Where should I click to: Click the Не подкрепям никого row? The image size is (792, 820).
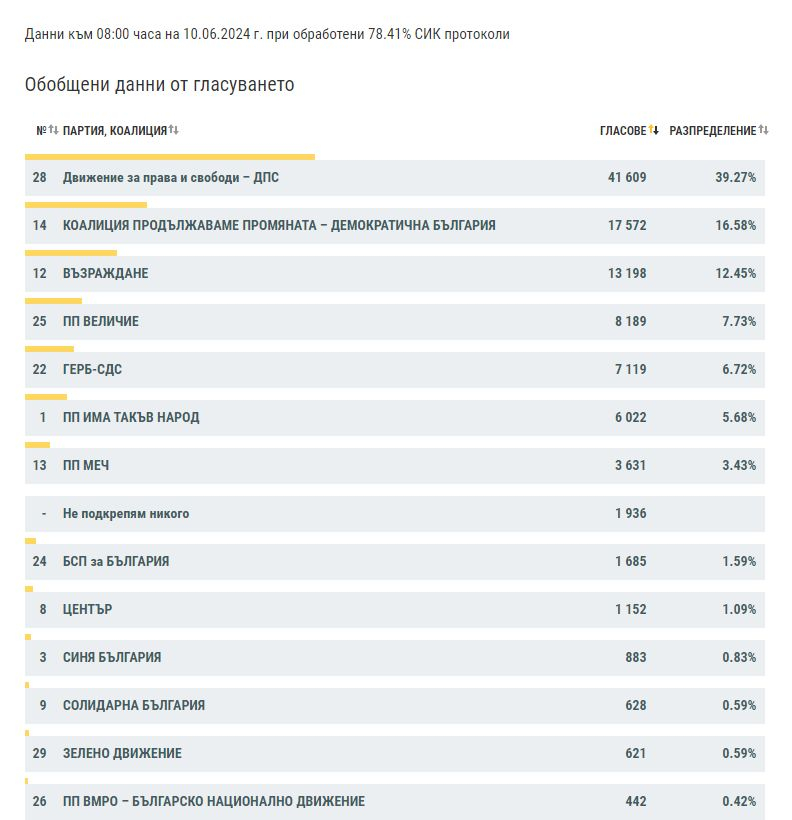(x=395, y=514)
